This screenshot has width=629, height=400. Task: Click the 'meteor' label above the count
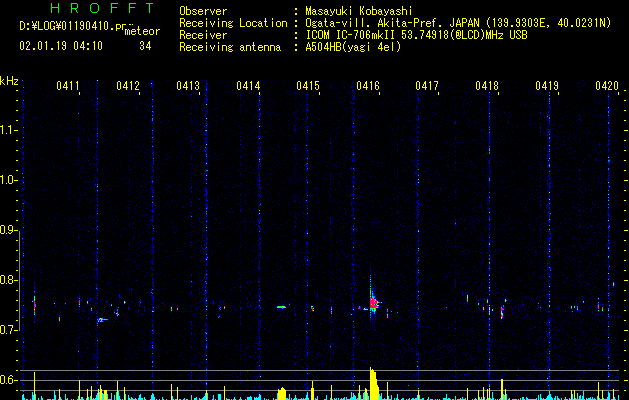pos(142,31)
